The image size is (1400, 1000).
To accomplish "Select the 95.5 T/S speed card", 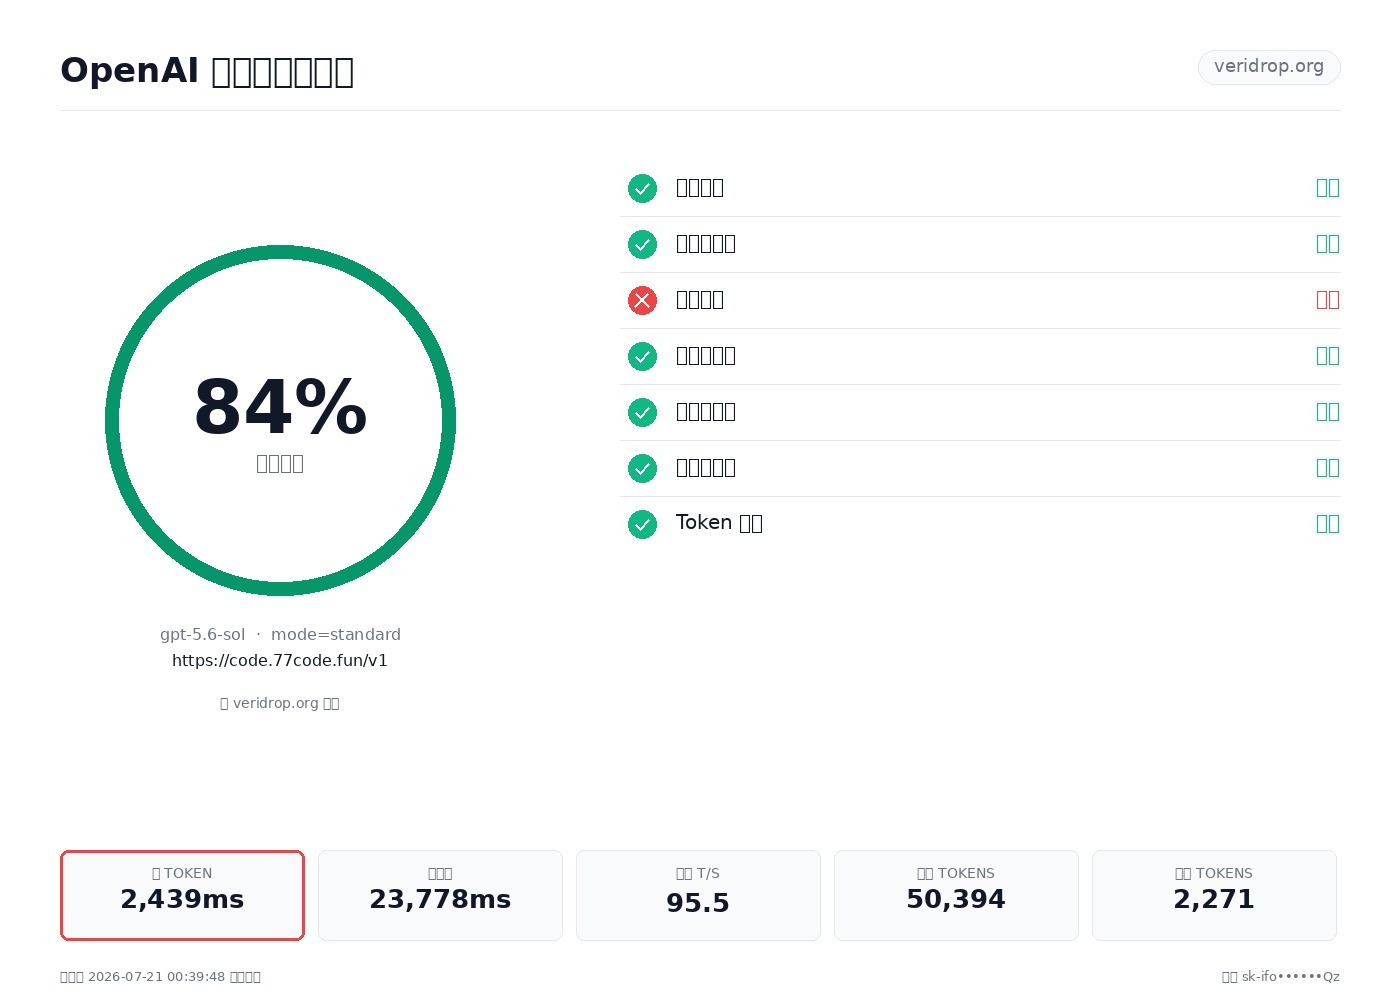I will [698, 895].
